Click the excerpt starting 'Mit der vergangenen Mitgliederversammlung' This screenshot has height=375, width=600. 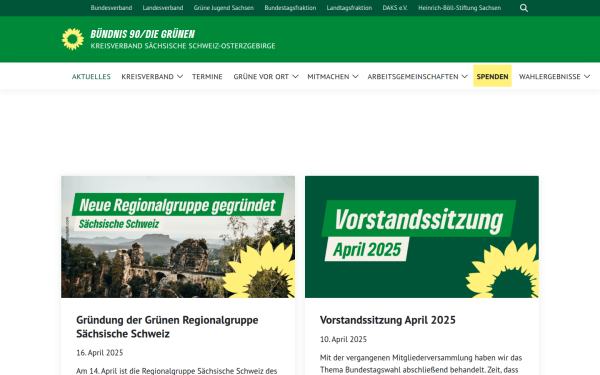[421, 364]
